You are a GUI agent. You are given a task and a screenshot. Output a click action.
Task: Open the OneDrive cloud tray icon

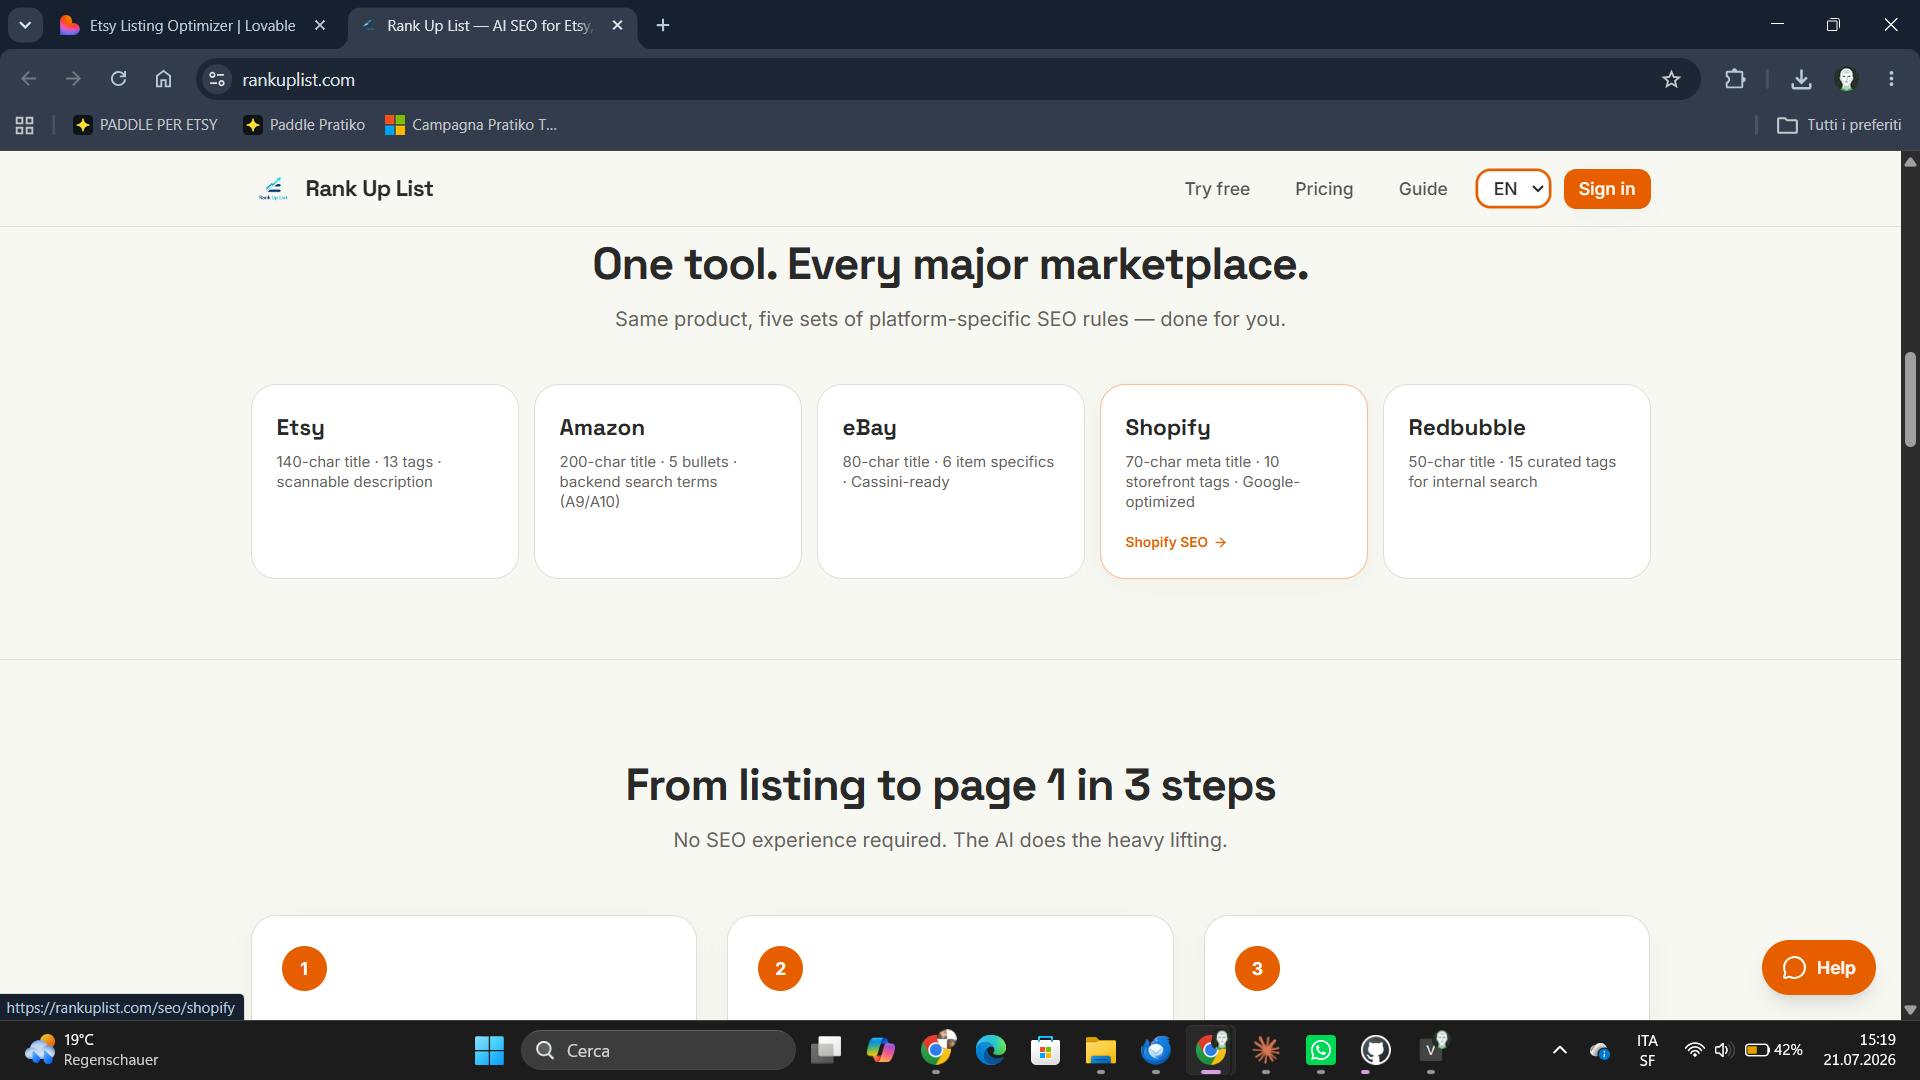click(x=1599, y=1050)
